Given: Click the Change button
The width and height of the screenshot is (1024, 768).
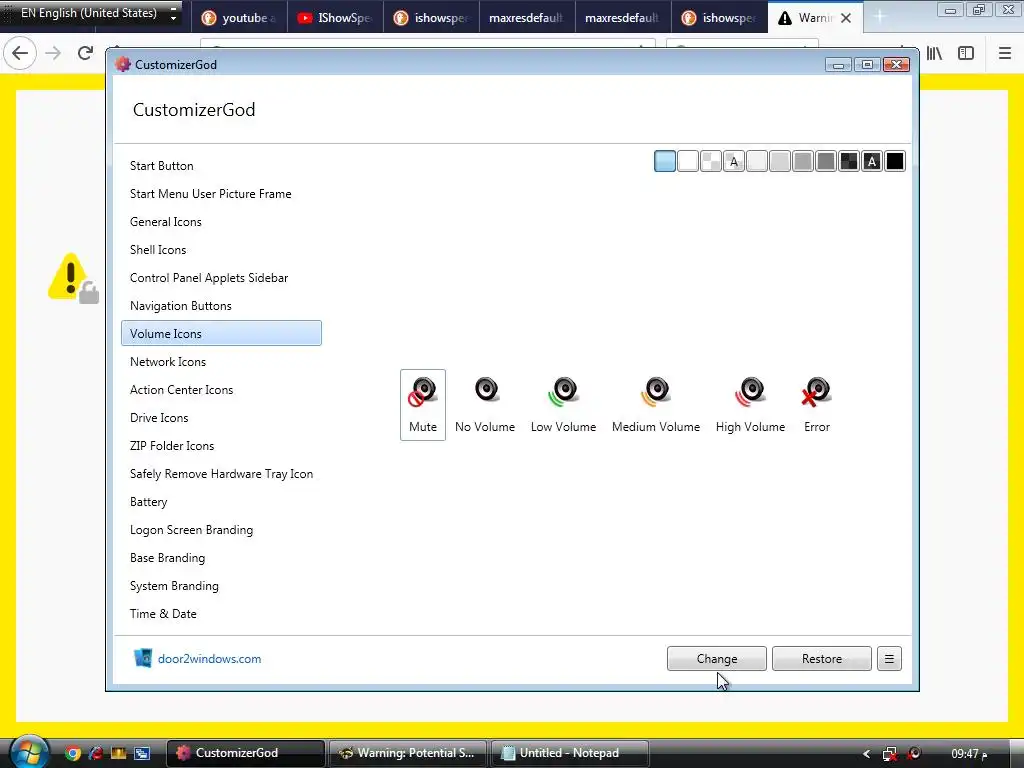Looking at the screenshot, I should pyautogui.click(x=716, y=658).
